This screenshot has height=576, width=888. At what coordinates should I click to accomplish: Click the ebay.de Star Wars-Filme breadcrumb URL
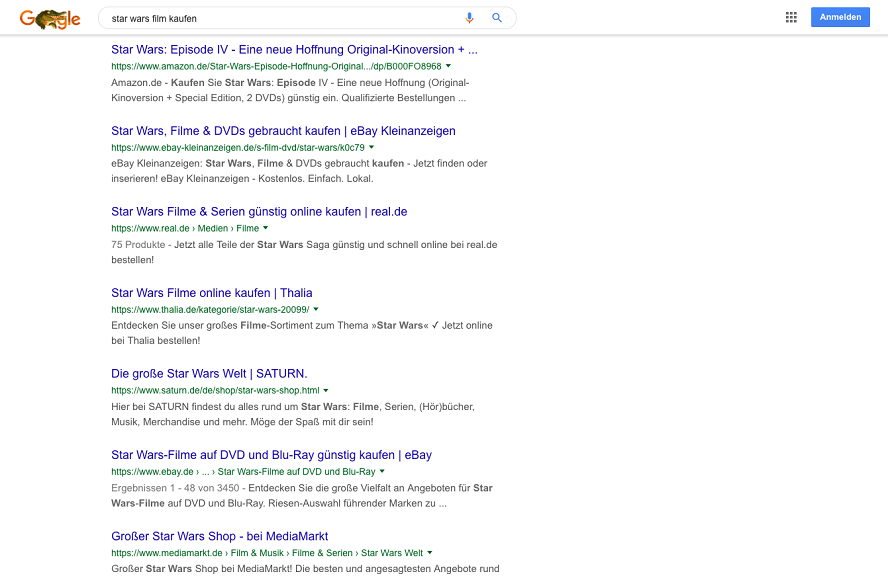(x=243, y=471)
